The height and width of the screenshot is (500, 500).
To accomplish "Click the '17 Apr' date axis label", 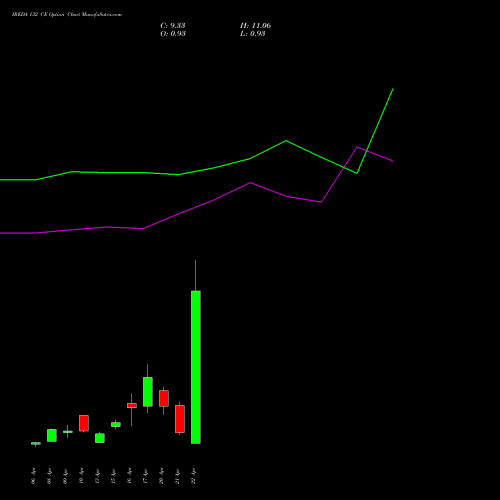I will tap(145, 476).
